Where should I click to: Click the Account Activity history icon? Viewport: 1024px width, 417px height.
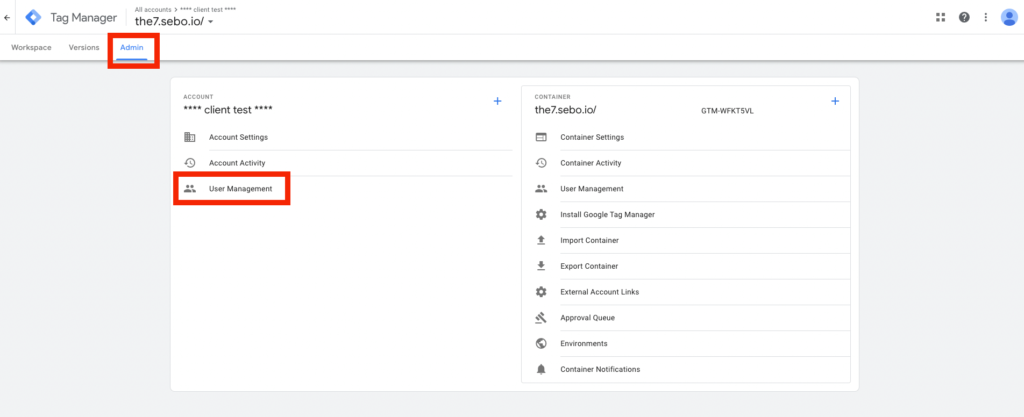pos(190,162)
